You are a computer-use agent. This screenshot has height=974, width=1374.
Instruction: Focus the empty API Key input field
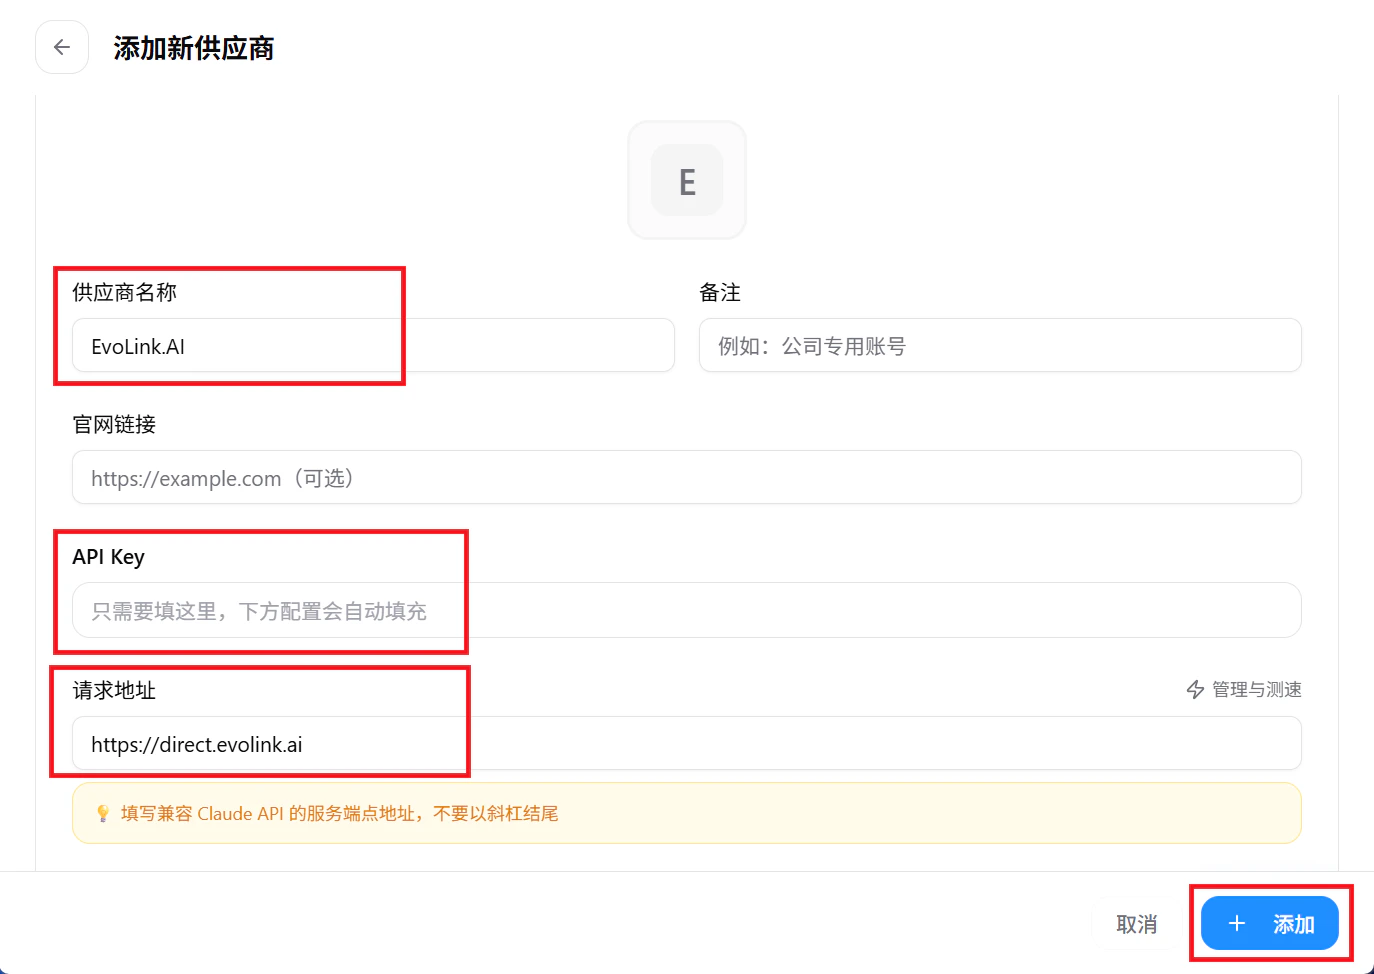coord(686,610)
